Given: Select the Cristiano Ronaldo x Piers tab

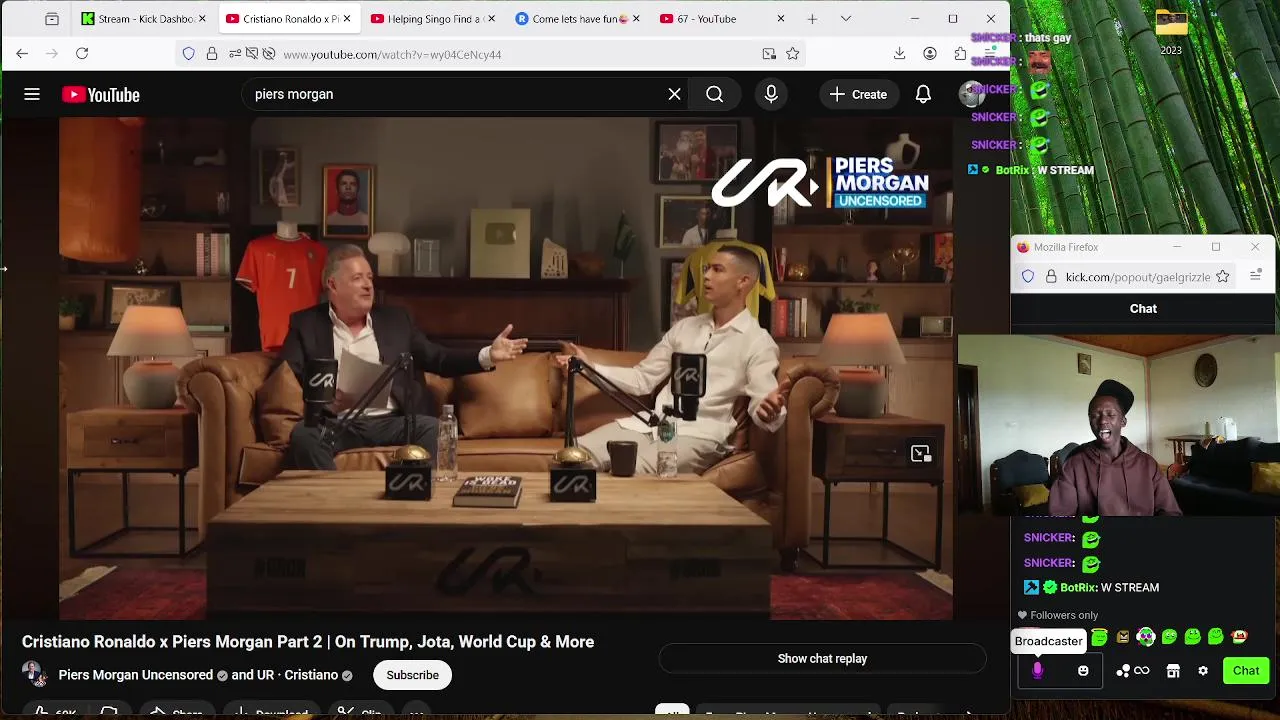Looking at the screenshot, I should coord(289,19).
